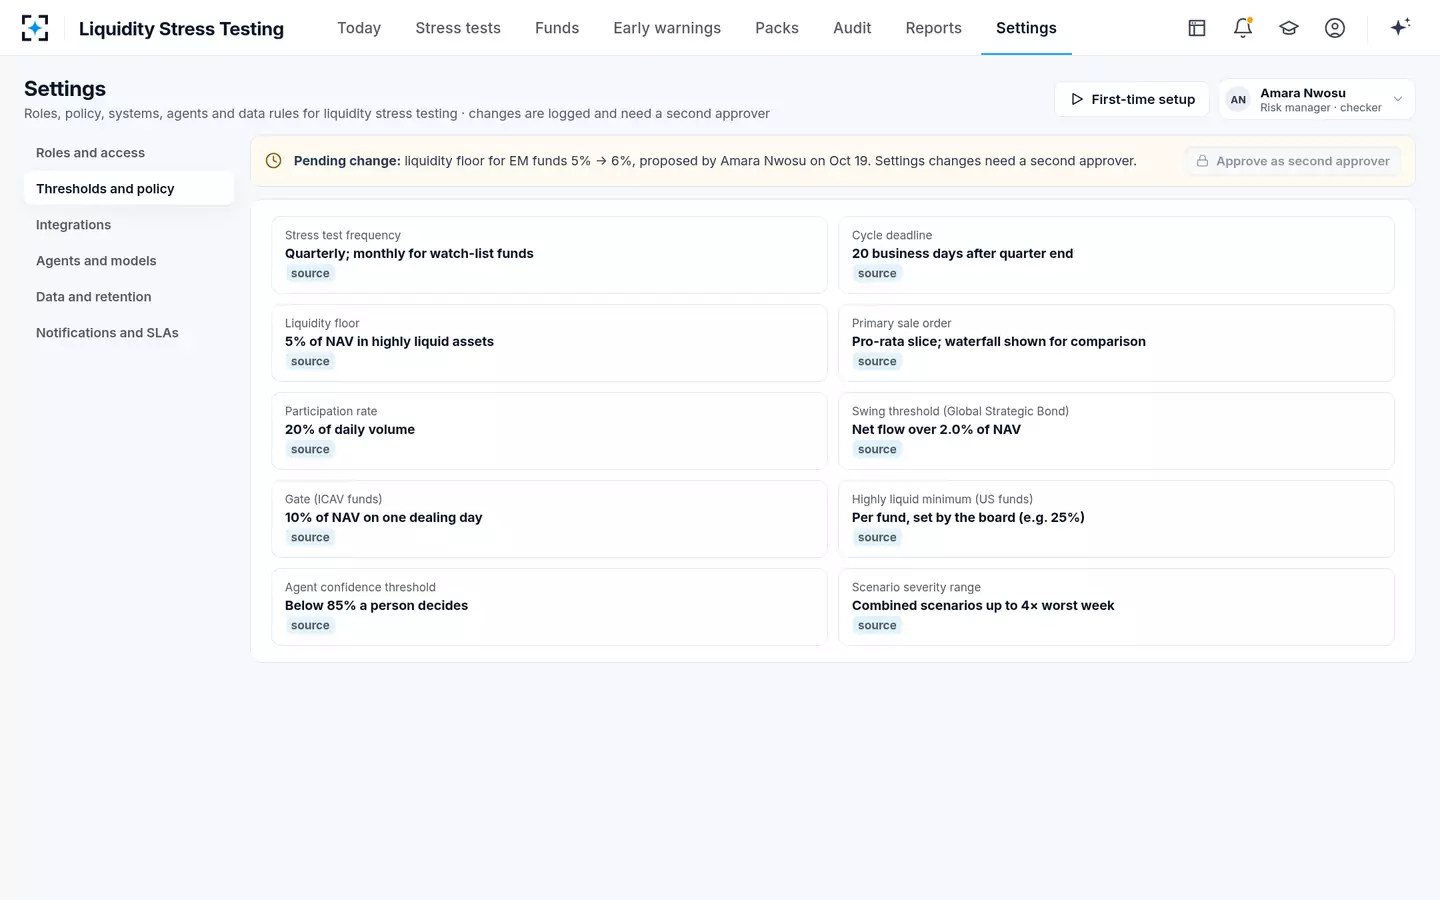Click 'Net flow over 2.0% of NAV'
The image size is (1440, 900).
click(x=936, y=430)
